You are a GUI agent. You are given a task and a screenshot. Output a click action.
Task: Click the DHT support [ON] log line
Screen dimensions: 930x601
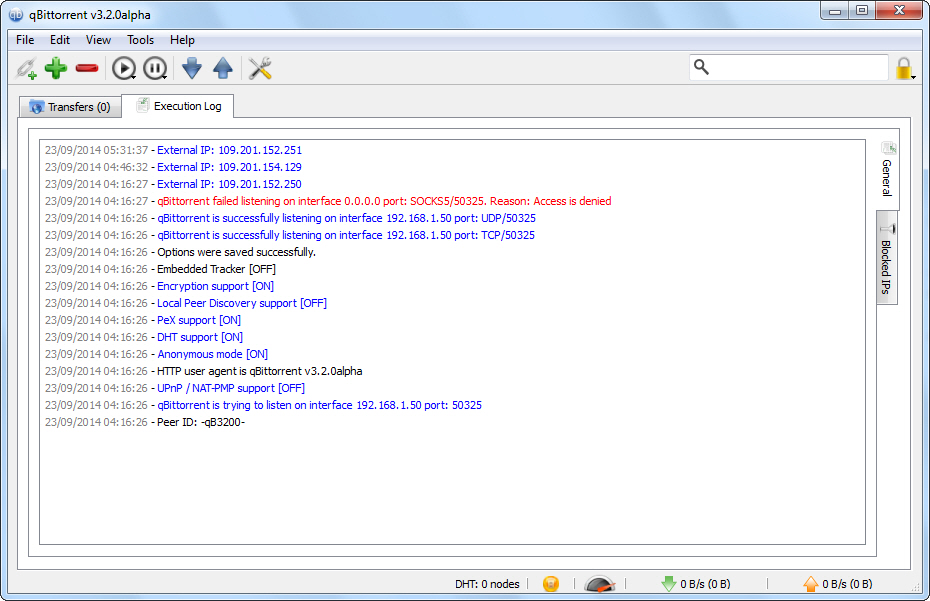[x=144, y=337]
